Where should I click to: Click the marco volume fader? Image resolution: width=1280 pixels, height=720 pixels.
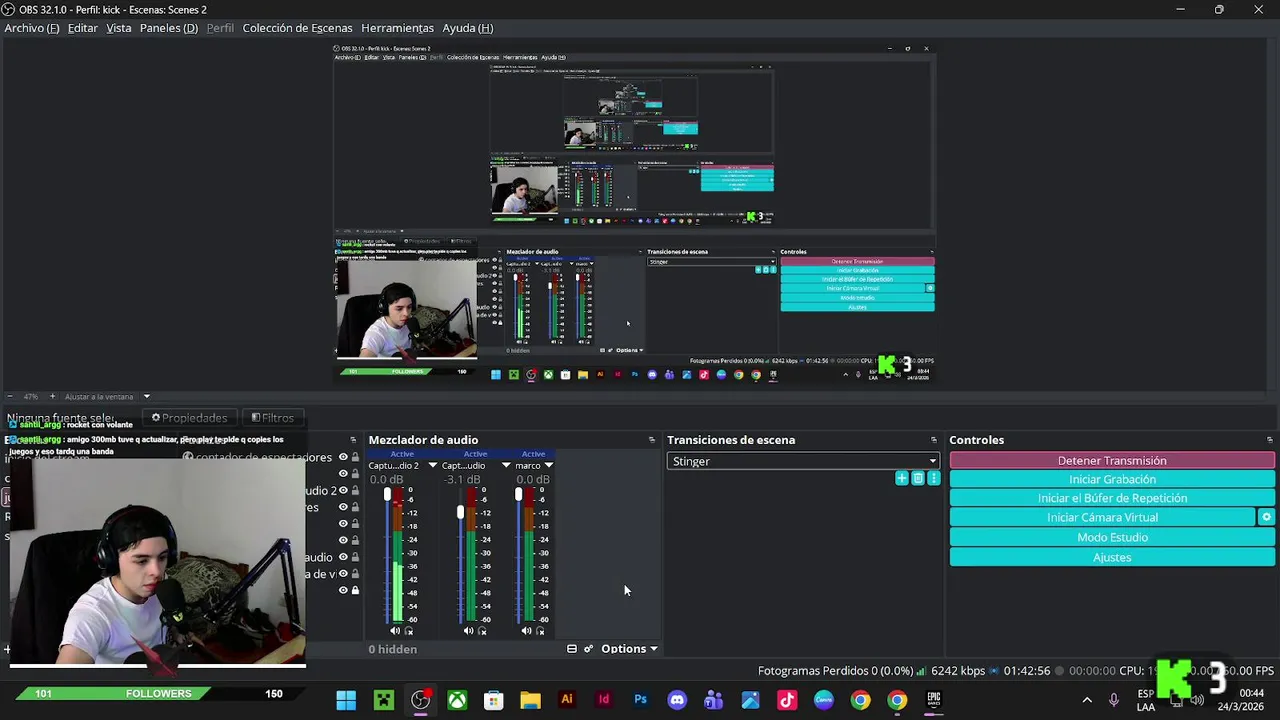coord(518,494)
